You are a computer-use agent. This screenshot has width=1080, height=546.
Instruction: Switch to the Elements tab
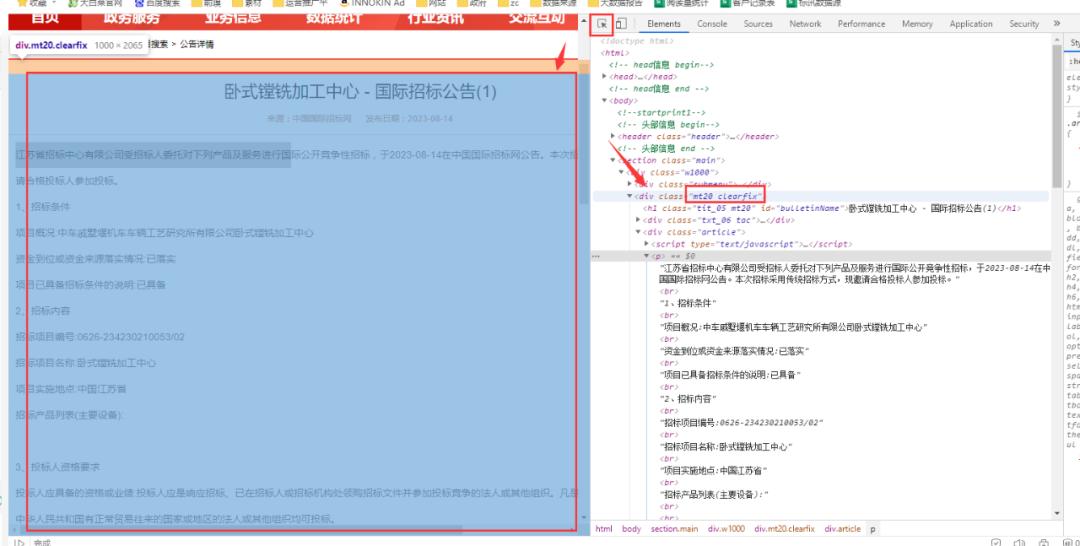(x=664, y=24)
